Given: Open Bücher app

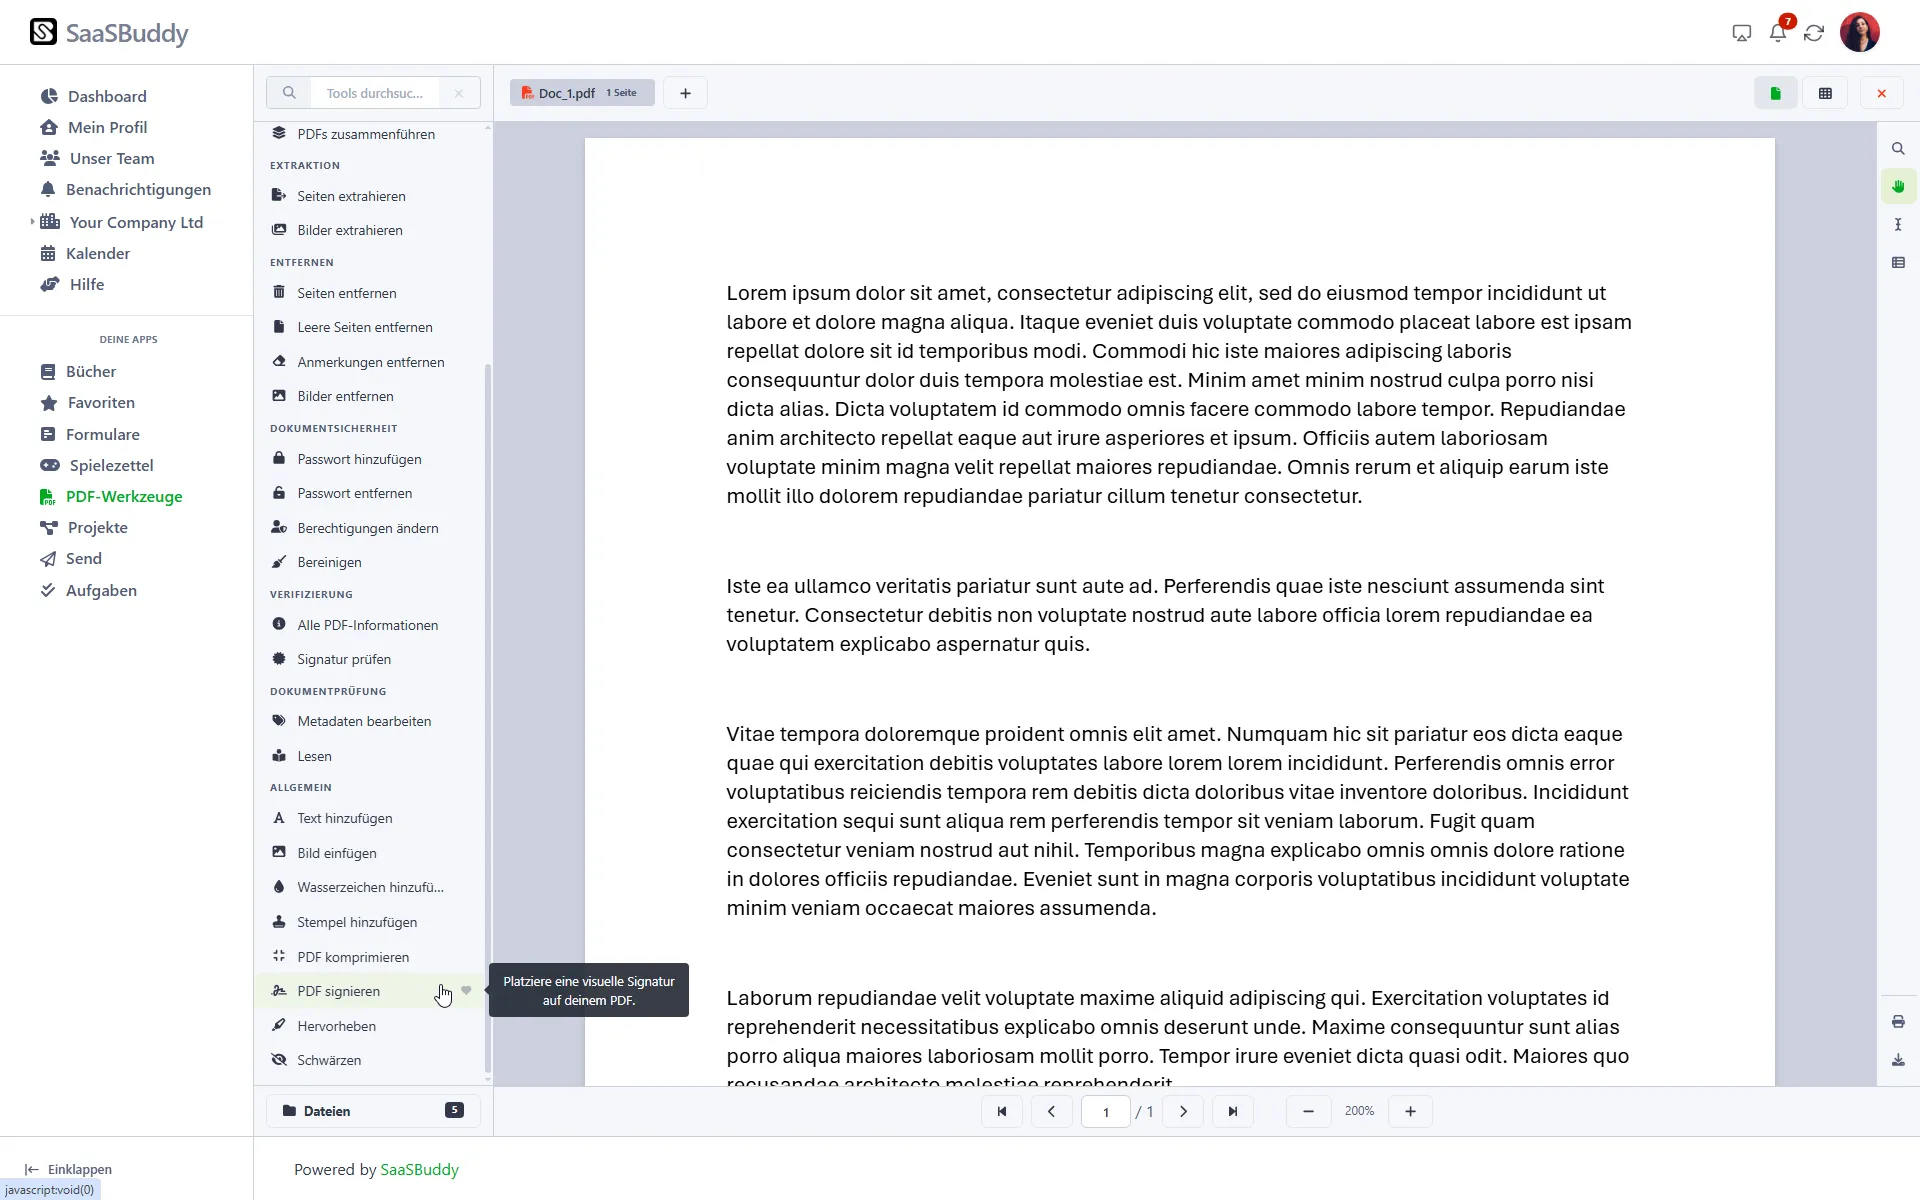Looking at the screenshot, I should (78, 371).
